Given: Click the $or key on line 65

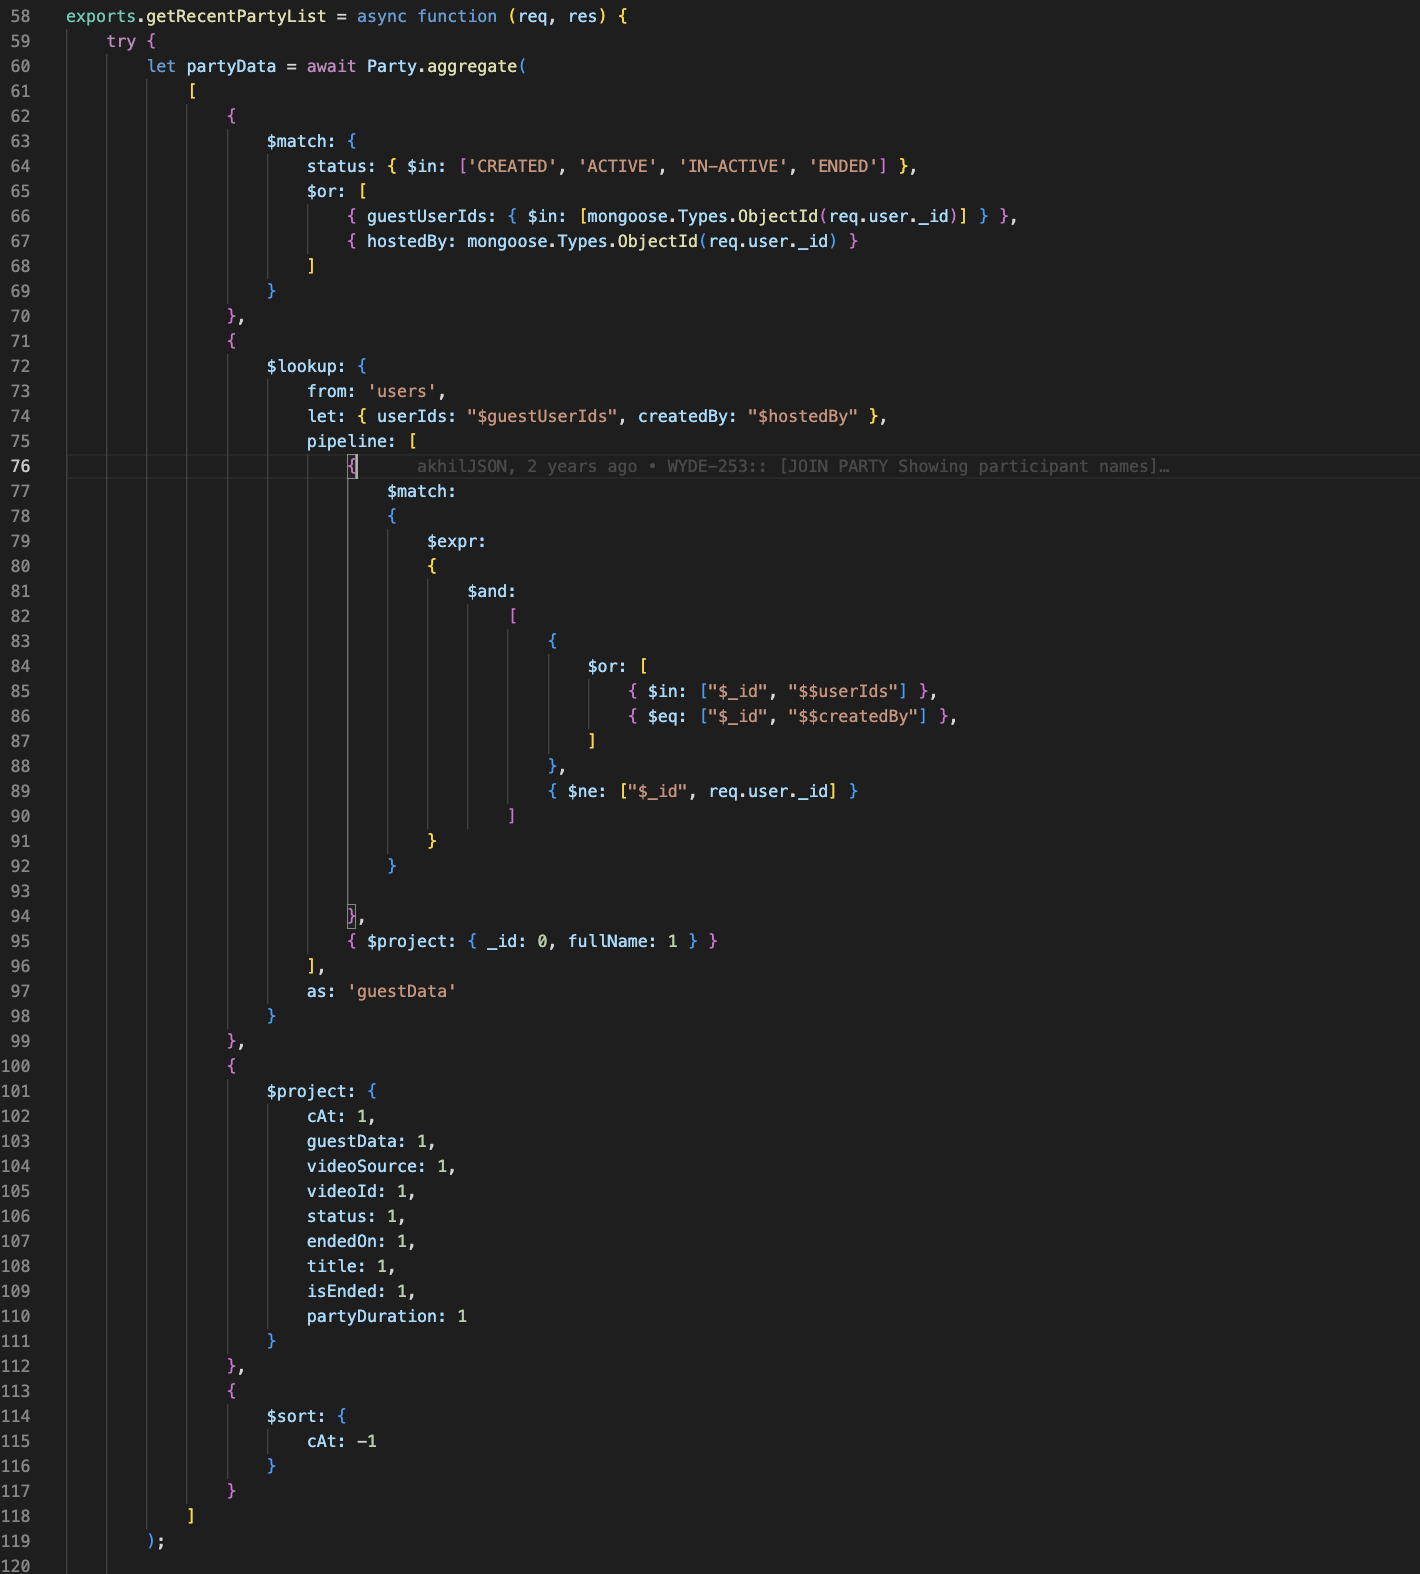Looking at the screenshot, I should 321,191.
